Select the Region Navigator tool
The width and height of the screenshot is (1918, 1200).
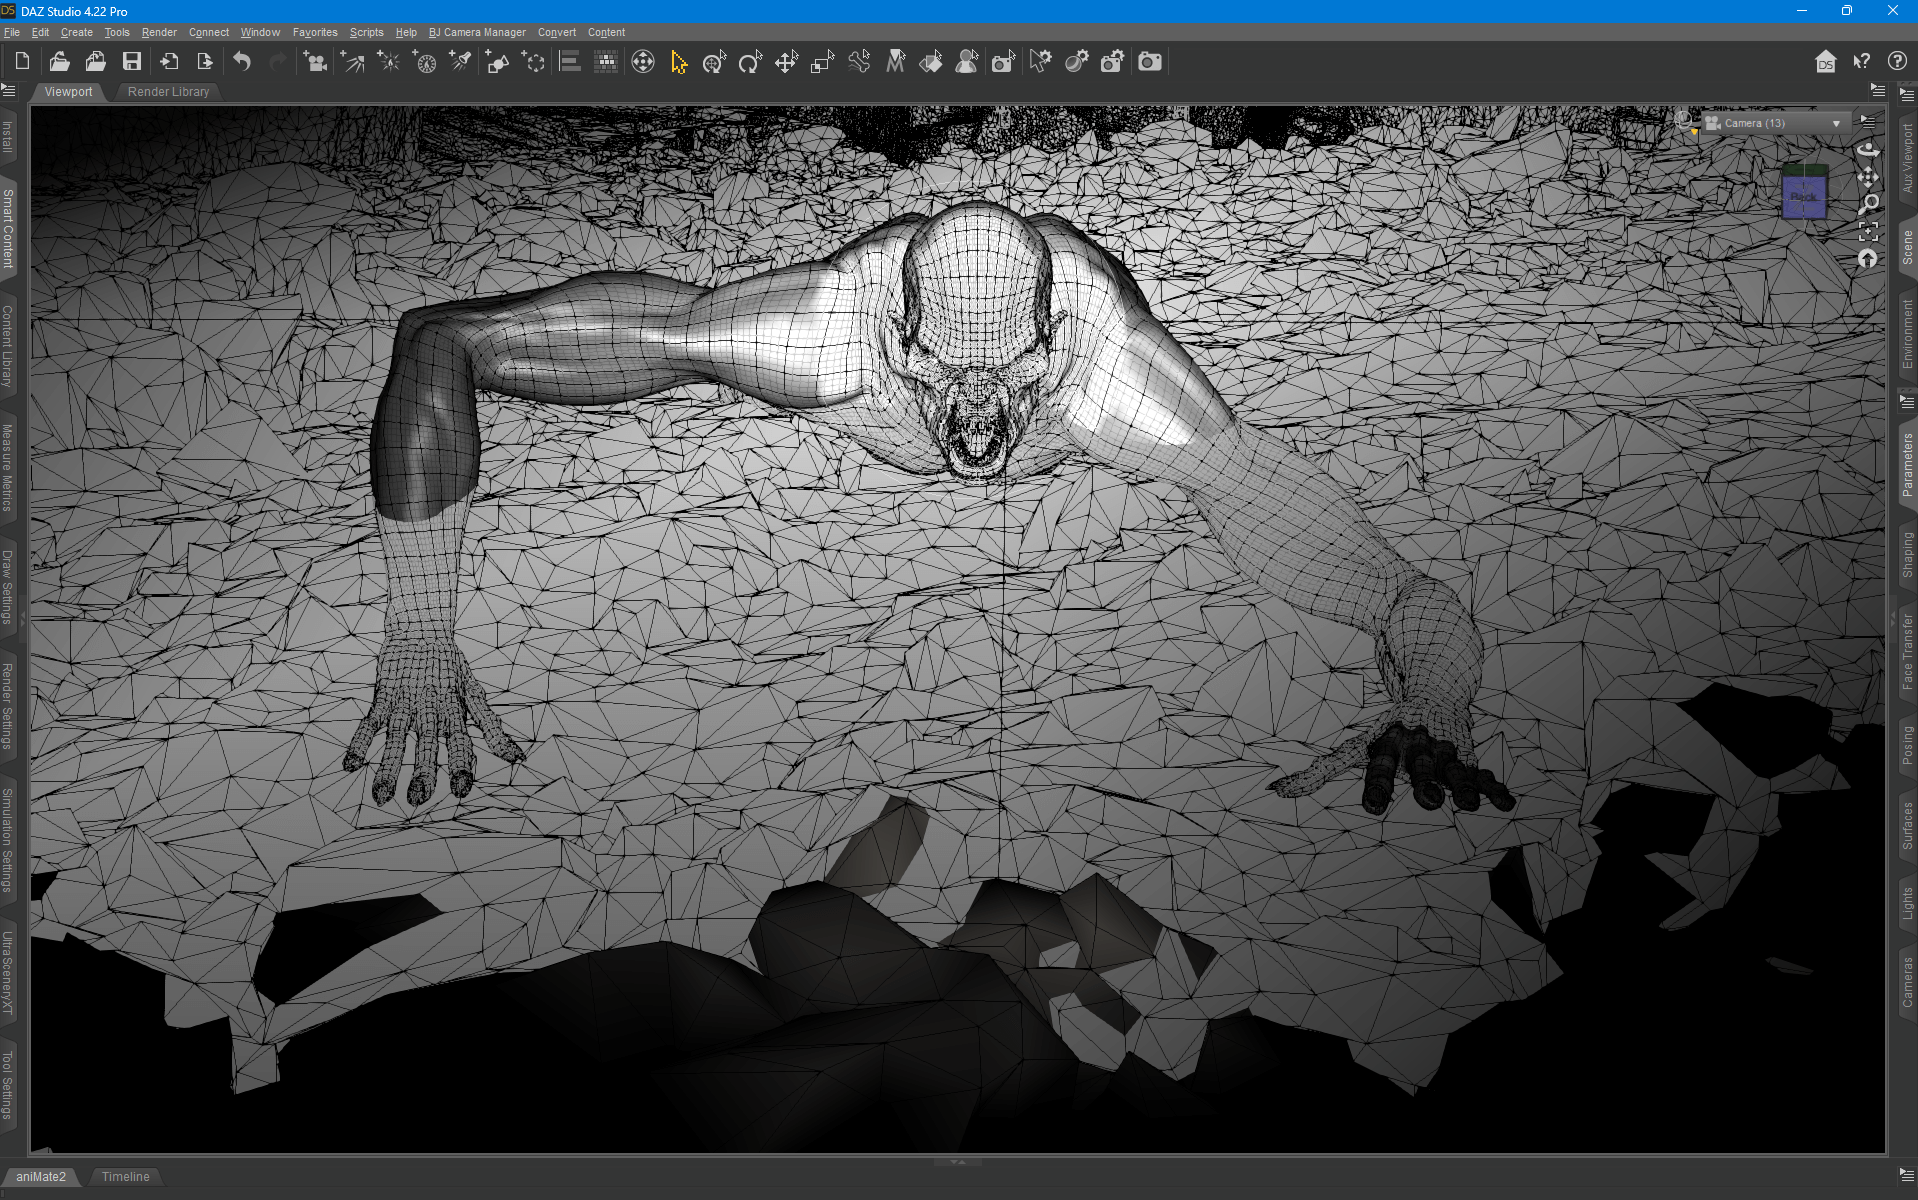click(967, 62)
